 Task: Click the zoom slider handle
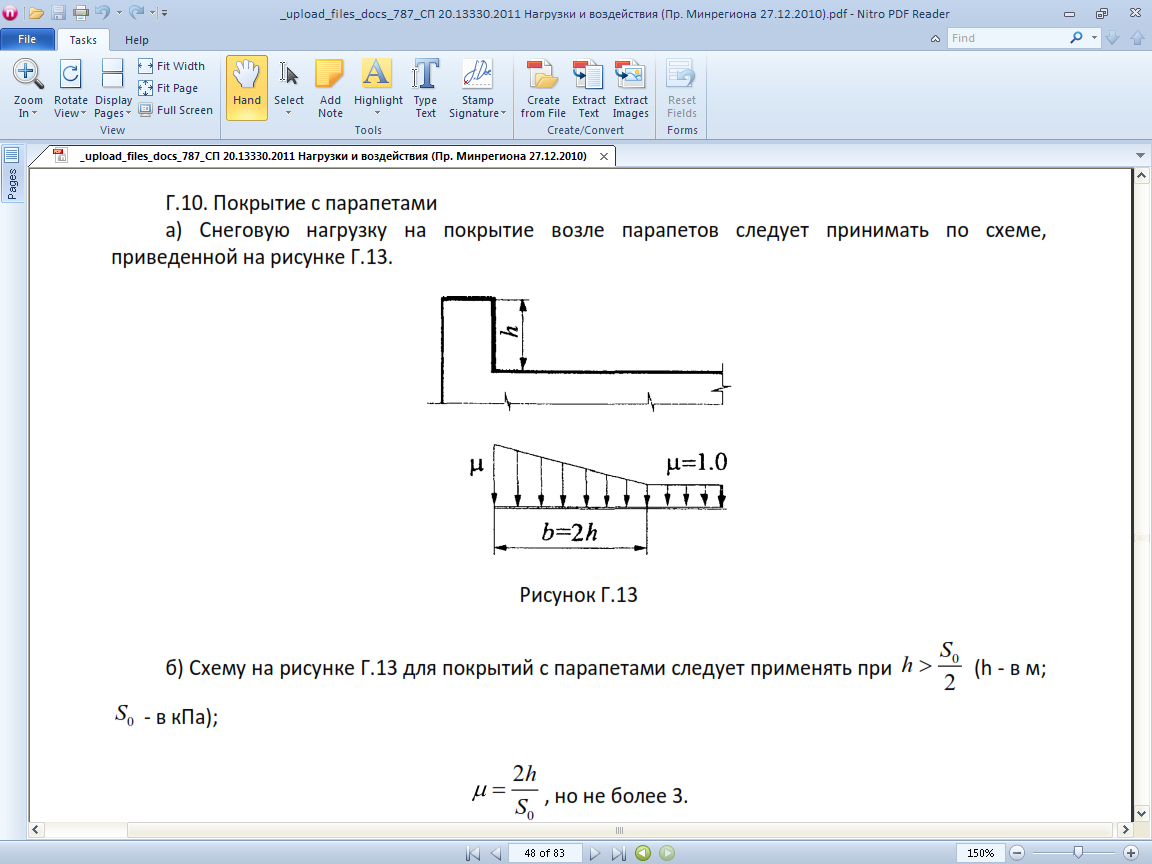pos(1078,852)
